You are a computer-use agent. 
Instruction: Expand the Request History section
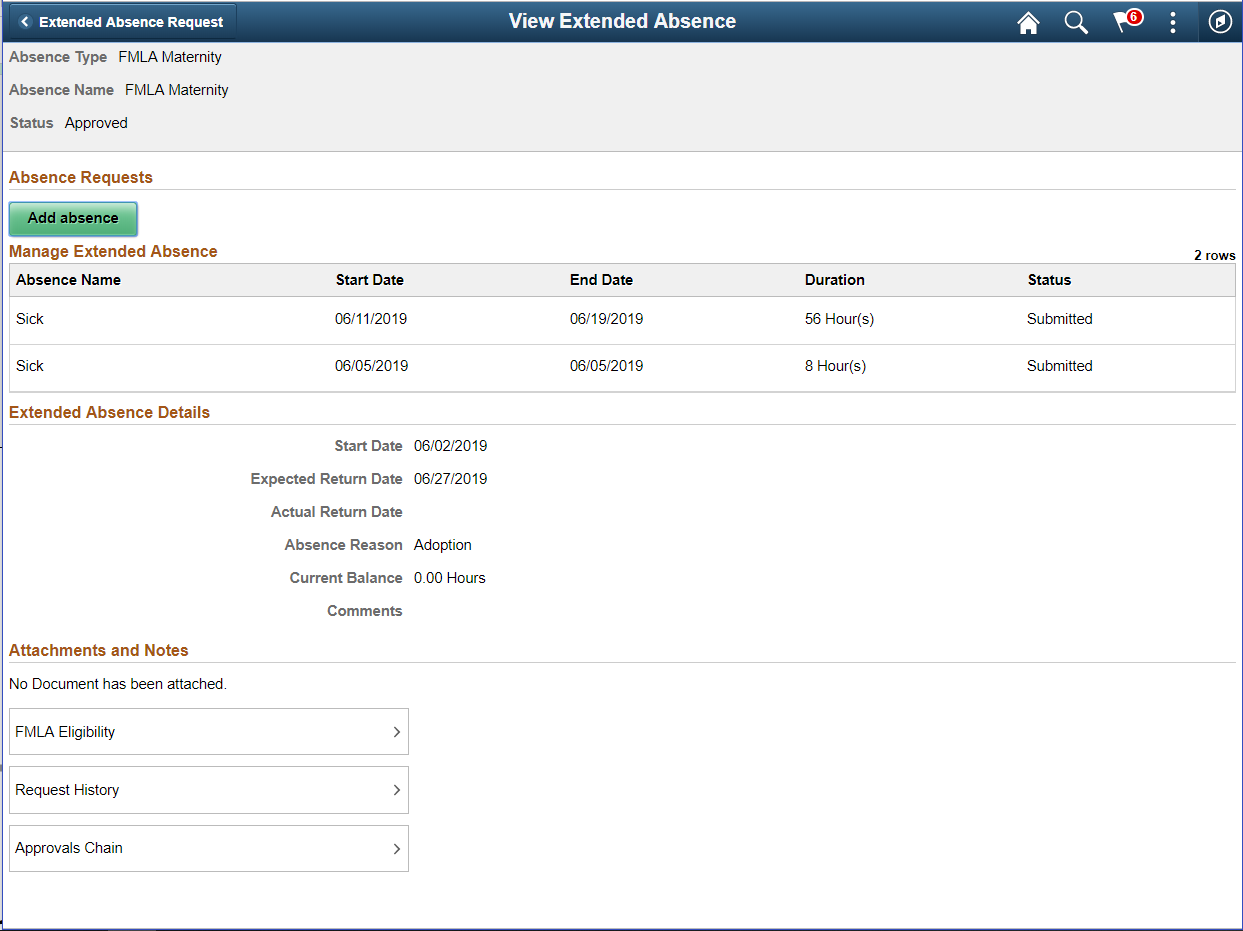[209, 790]
